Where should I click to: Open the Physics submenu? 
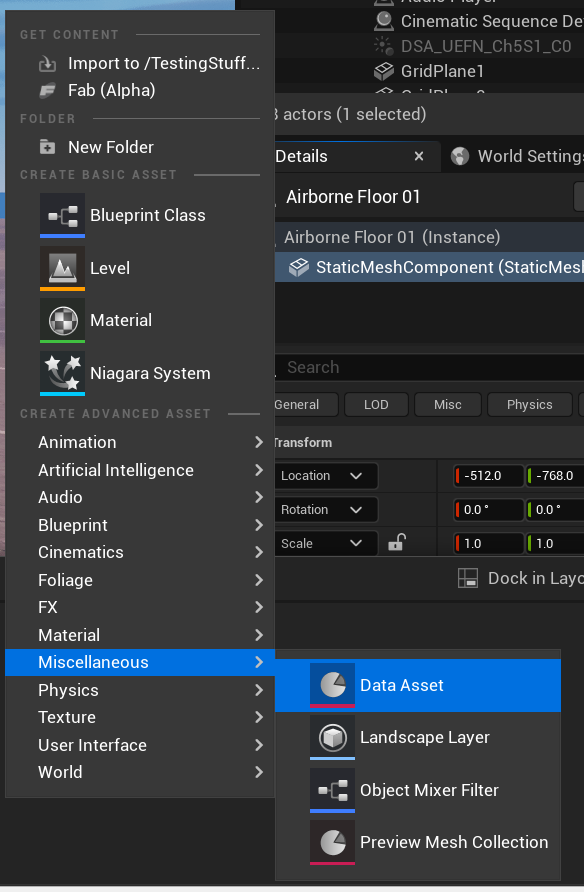point(140,690)
